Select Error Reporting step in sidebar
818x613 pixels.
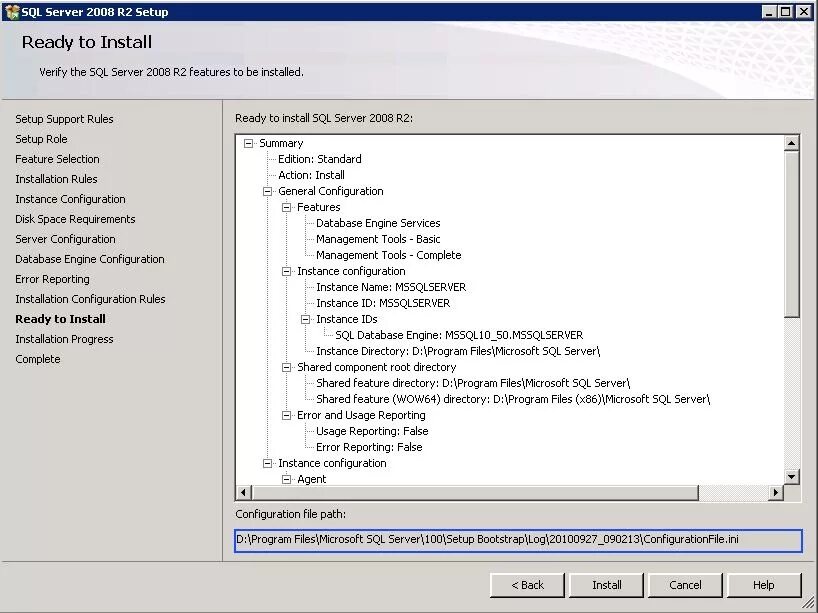pos(52,279)
